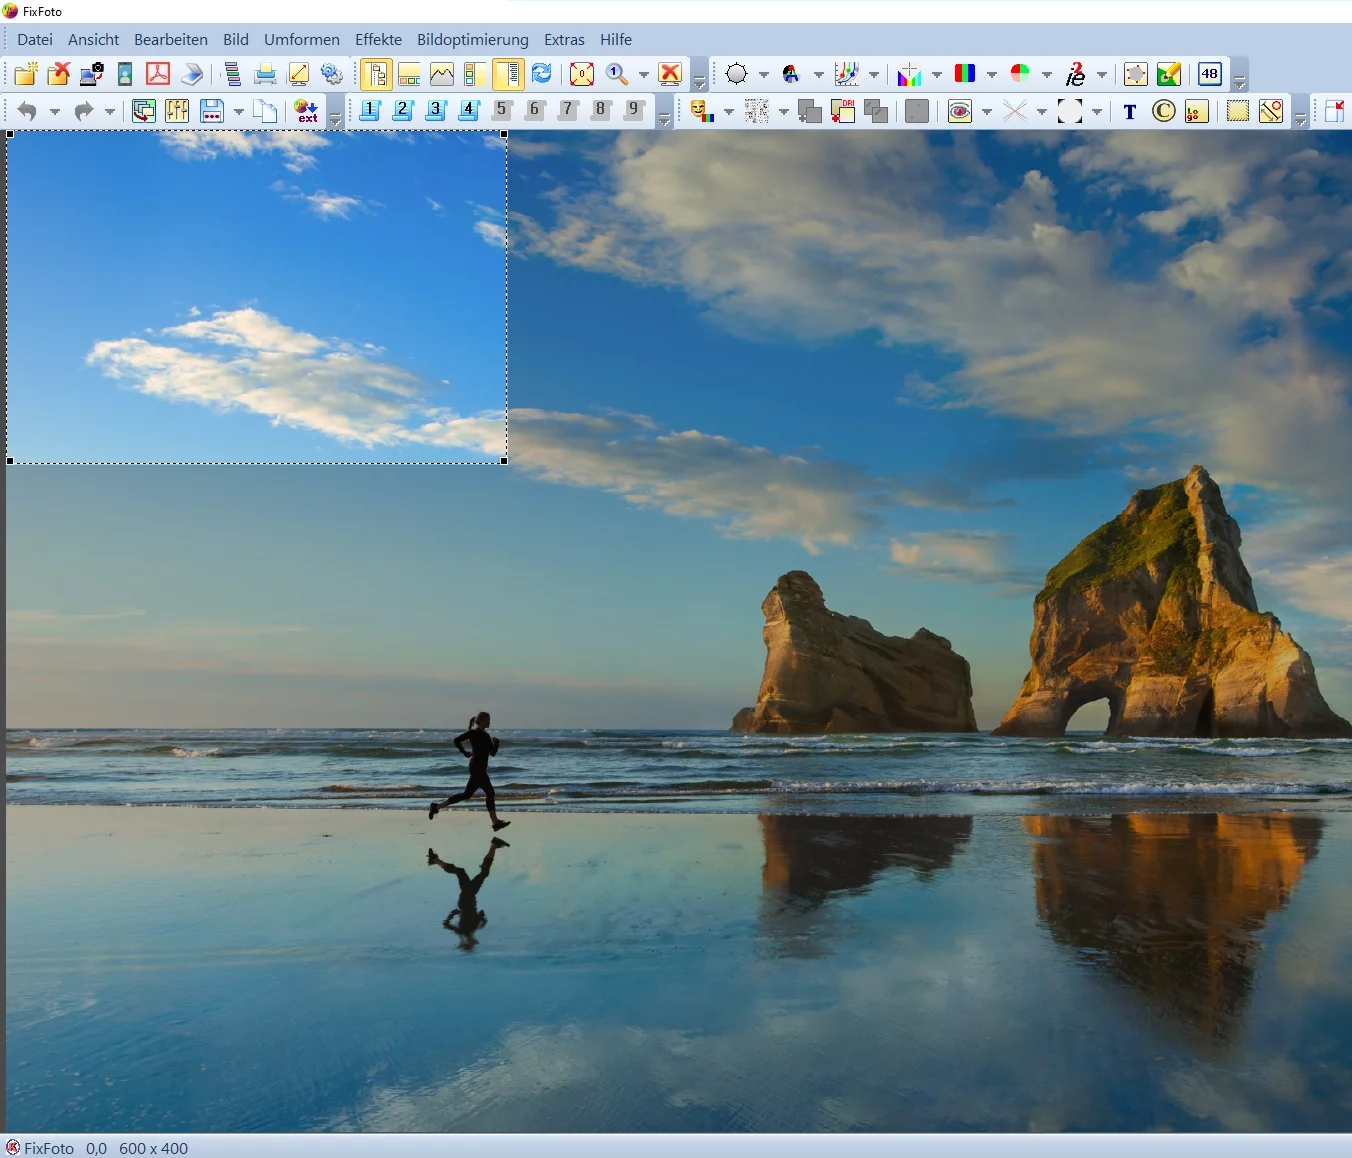Expand the undo history dropdown

pyautogui.click(x=54, y=112)
